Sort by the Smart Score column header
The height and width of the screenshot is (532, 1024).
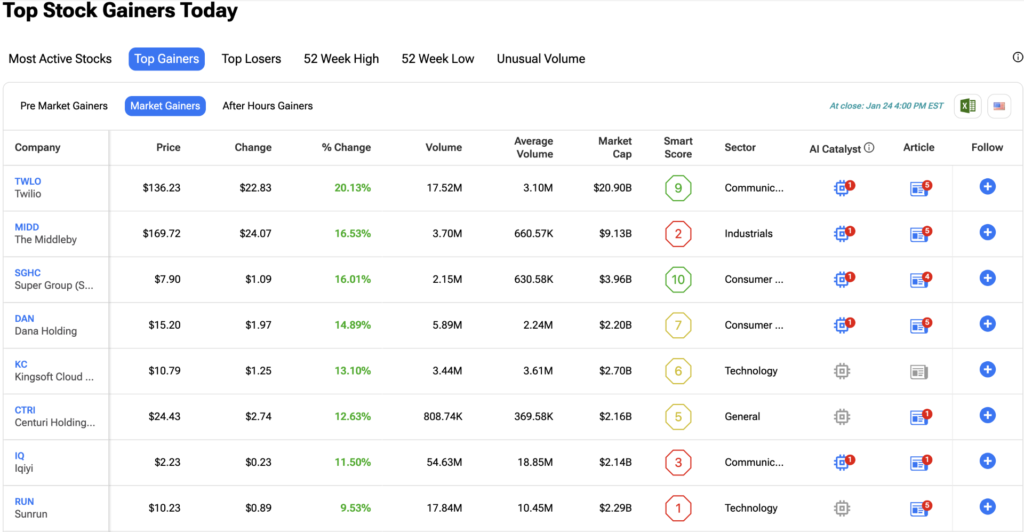point(678,148)
